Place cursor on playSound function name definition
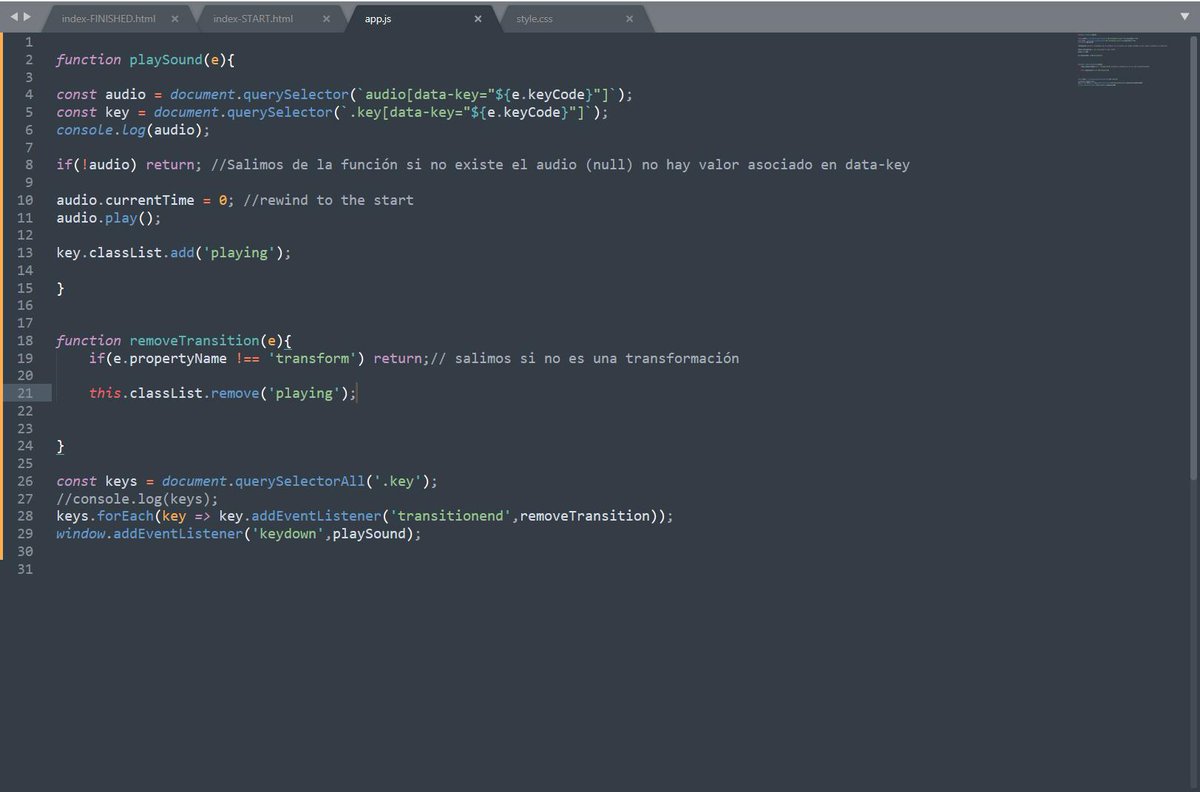 coord(165,60)
